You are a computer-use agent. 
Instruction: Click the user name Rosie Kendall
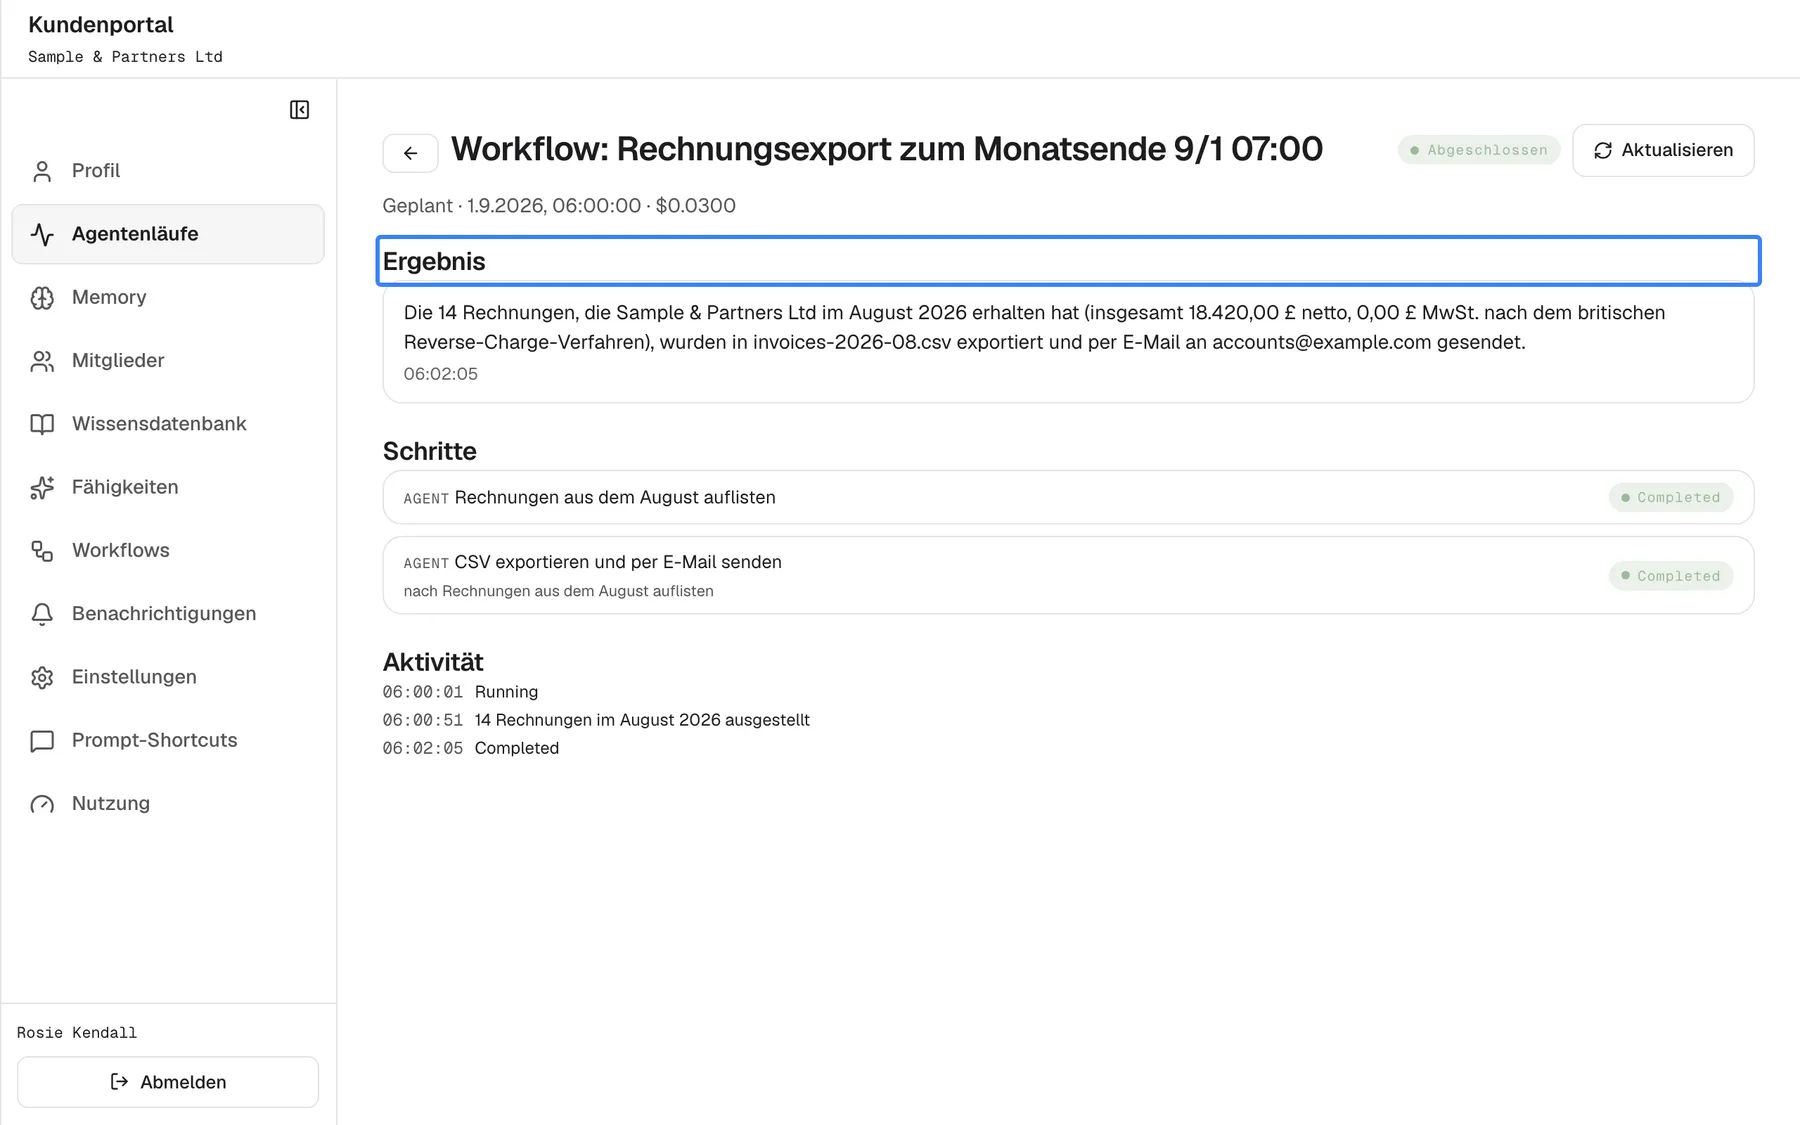77,1033
